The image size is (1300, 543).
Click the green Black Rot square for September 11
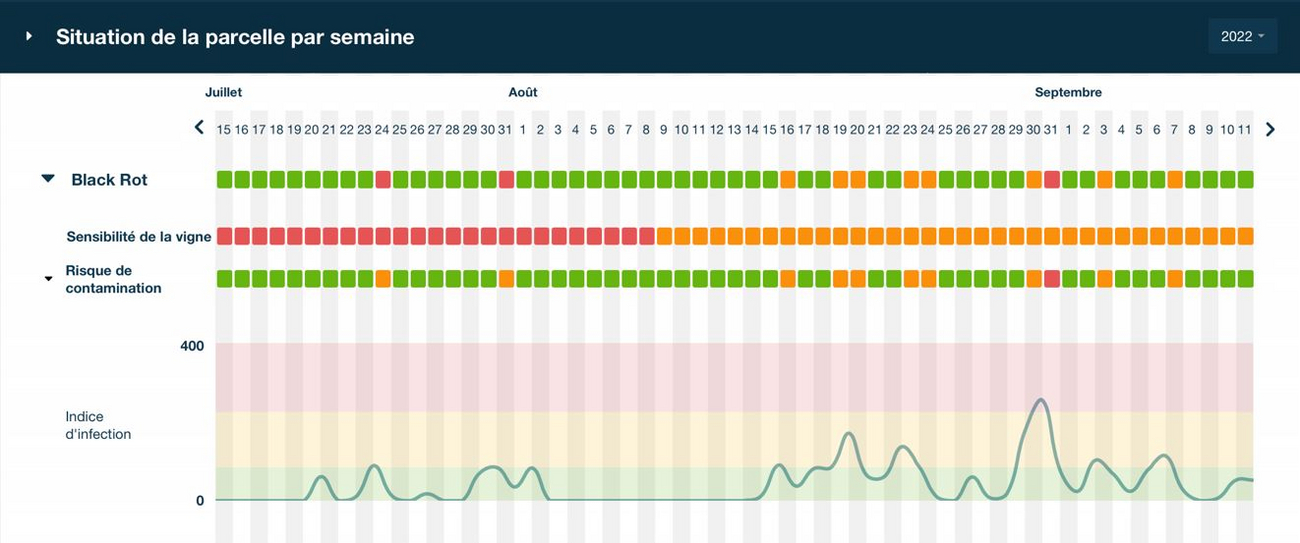click(1245, 180)
